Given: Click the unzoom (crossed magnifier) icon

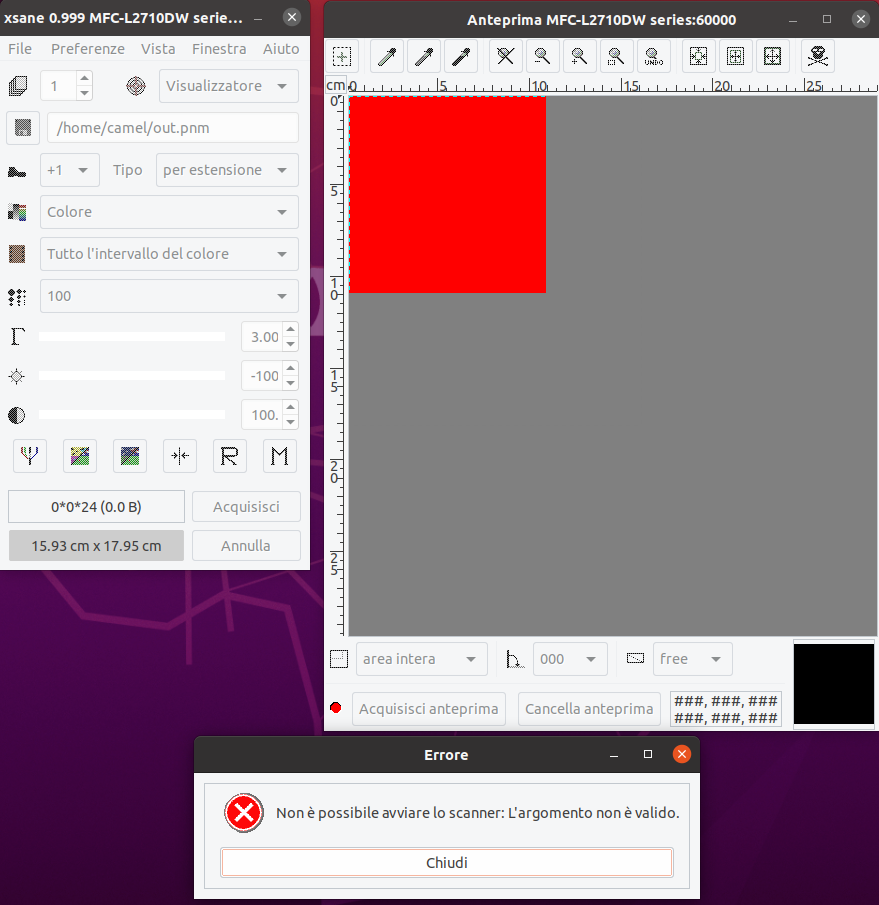Looking at the screenshot, I should point(505,56).
